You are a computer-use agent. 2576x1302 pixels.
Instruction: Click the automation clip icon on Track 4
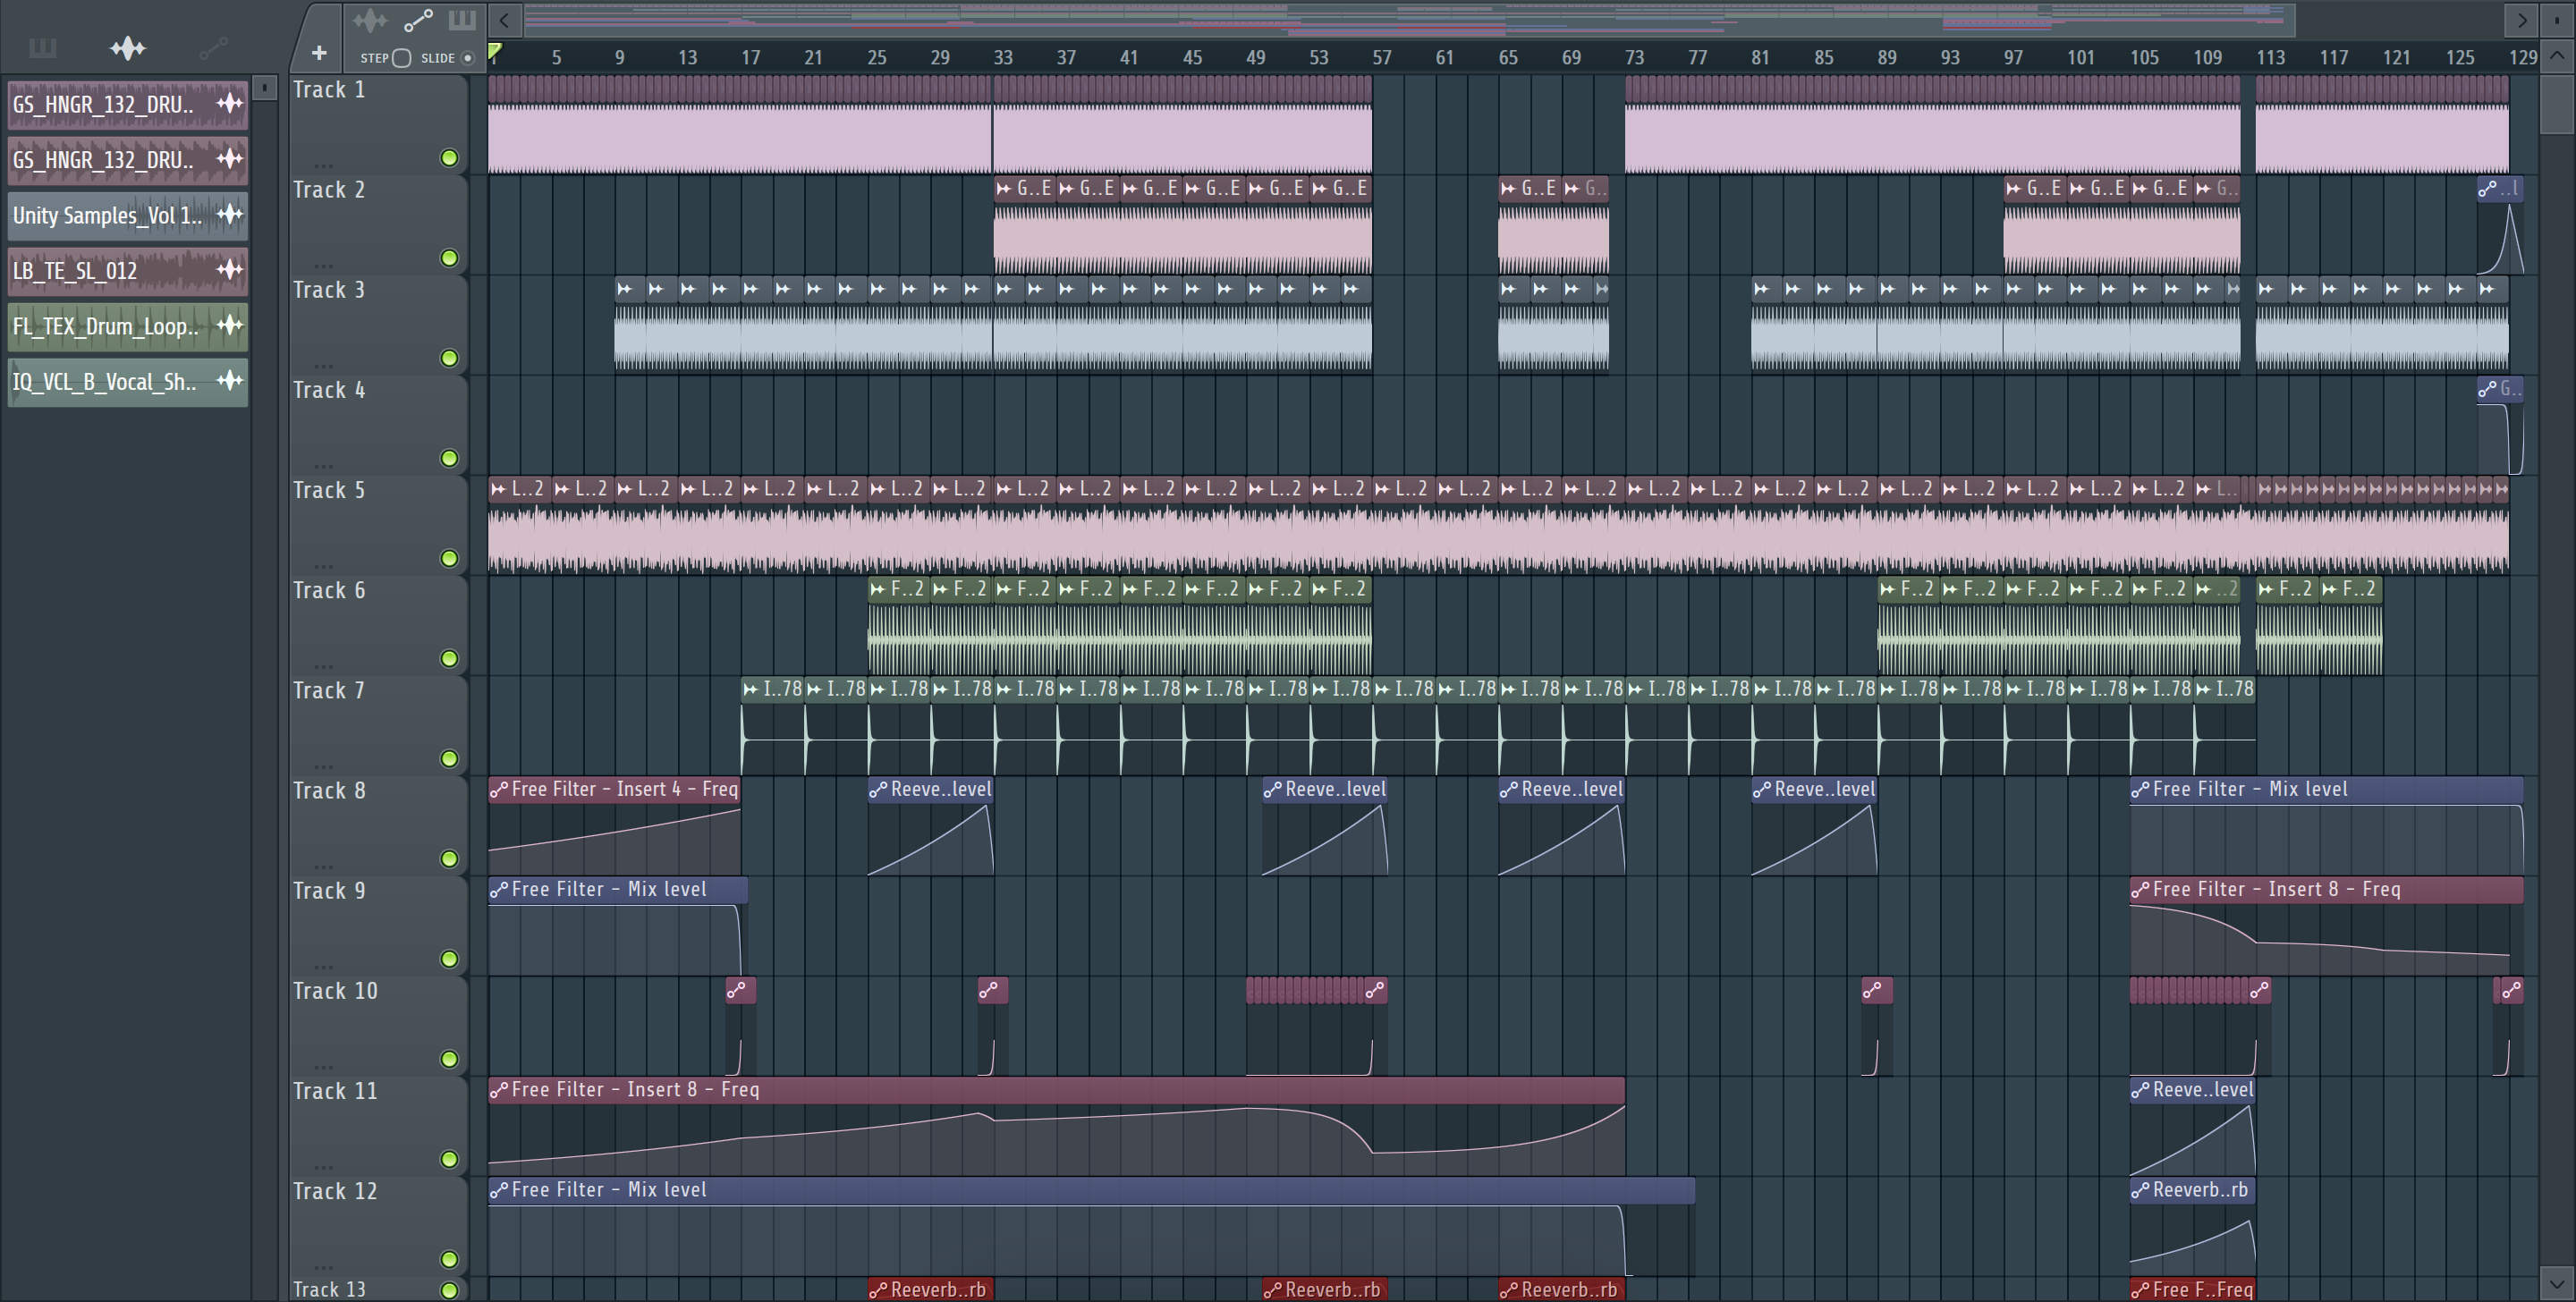tap(2488, 389)
